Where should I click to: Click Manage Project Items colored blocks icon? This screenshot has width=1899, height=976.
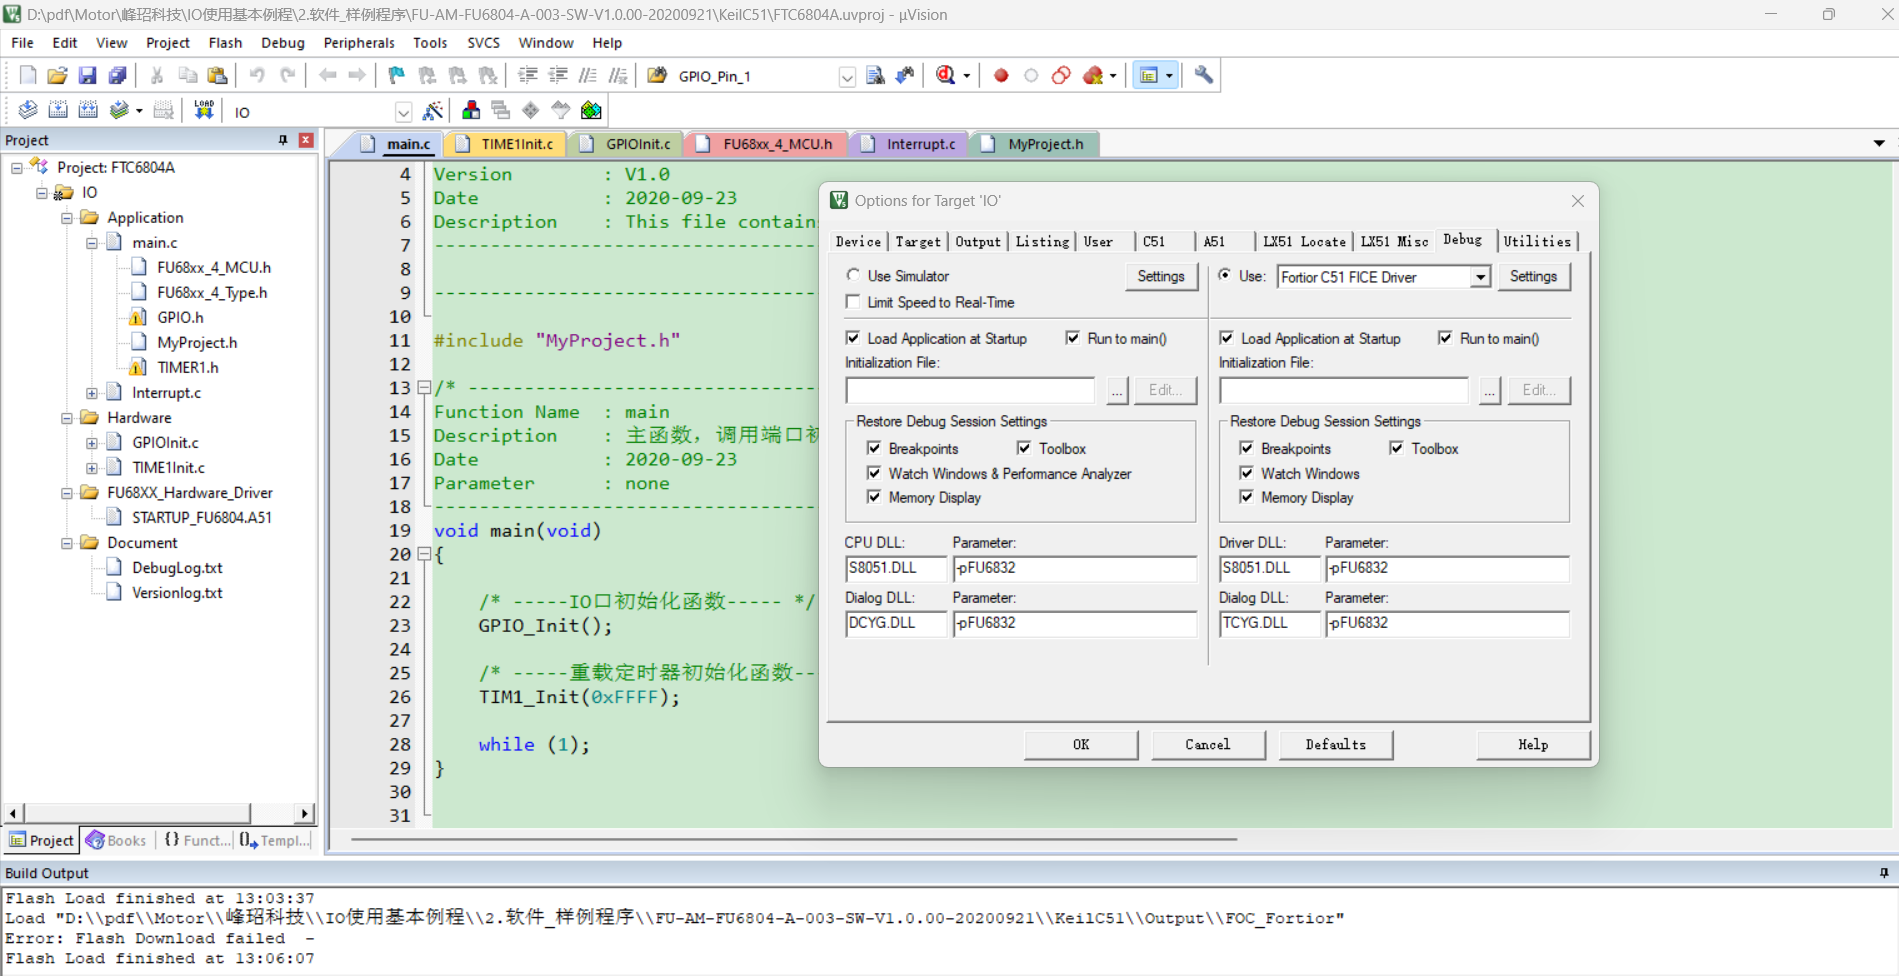[471, 110]
